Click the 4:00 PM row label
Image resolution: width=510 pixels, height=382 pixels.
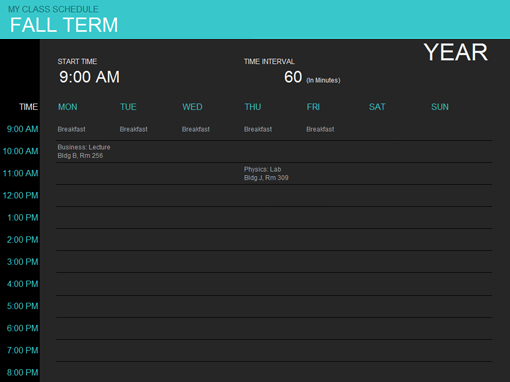[23, 284]
